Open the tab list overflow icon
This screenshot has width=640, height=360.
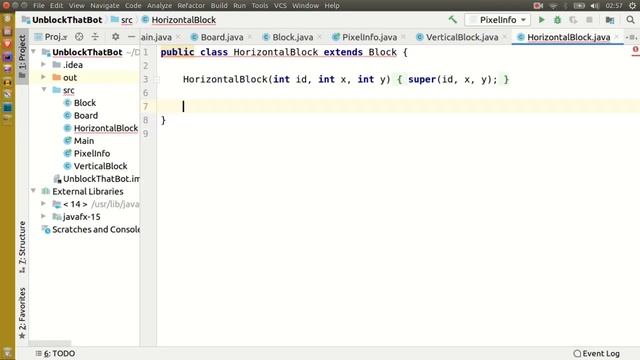point(631,37)
